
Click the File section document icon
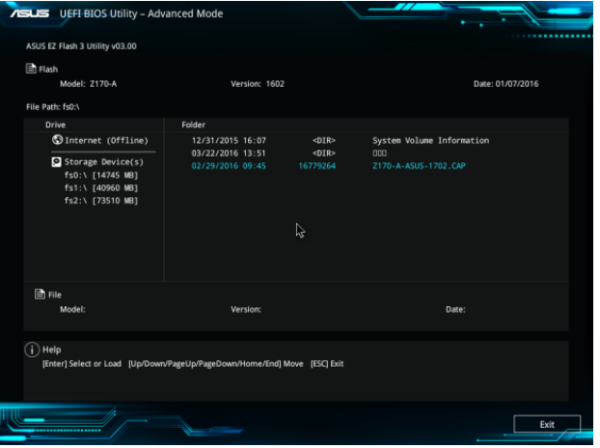click(x=39, y=294)
